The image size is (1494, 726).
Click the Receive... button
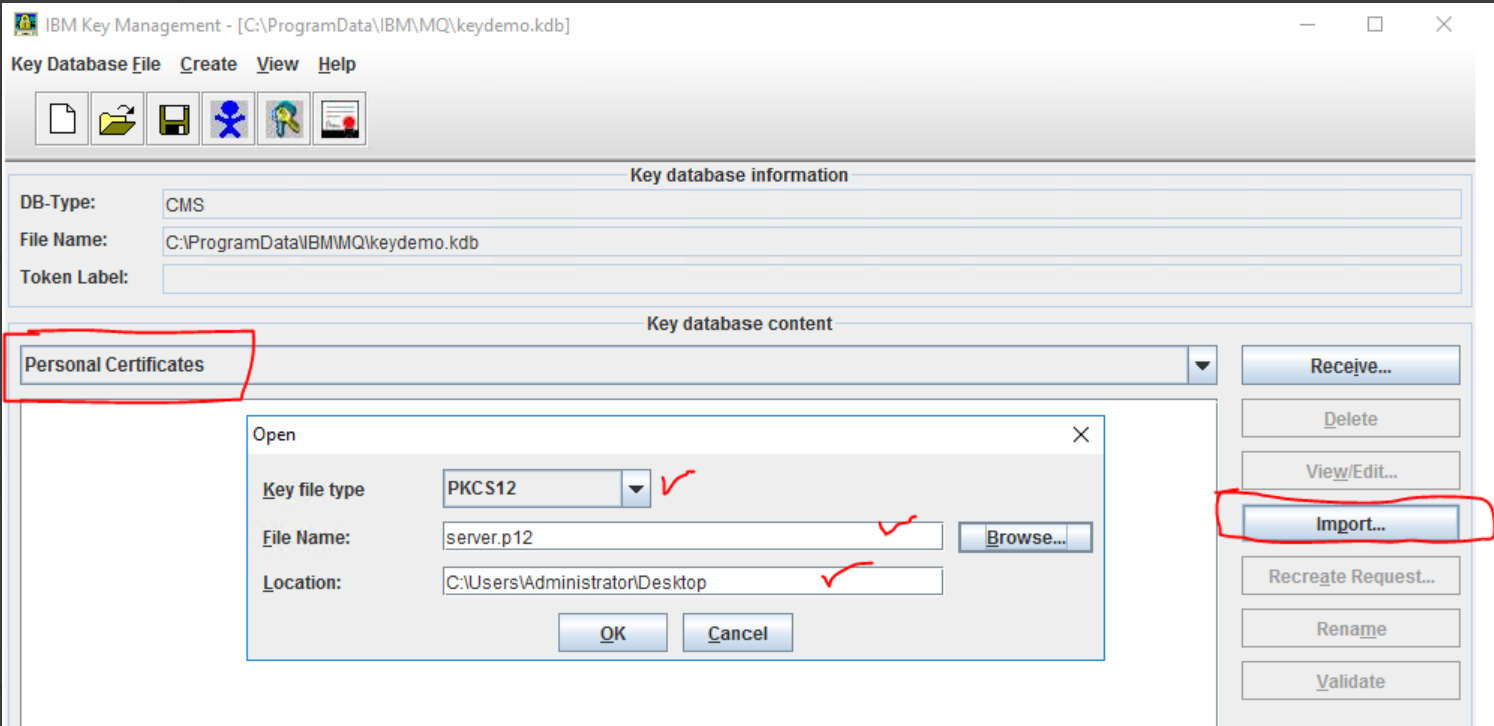(1350, 366)
